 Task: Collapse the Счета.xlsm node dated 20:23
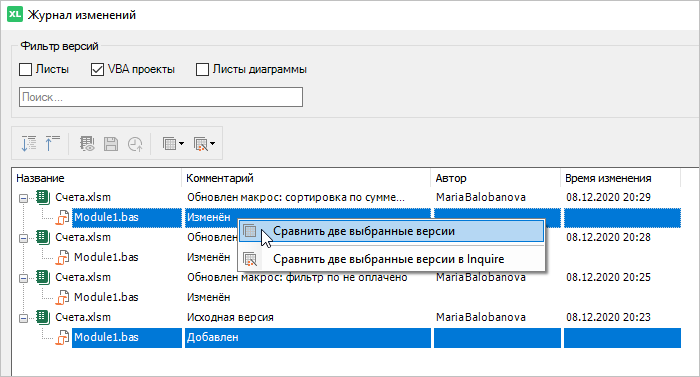tap(23, 318)
